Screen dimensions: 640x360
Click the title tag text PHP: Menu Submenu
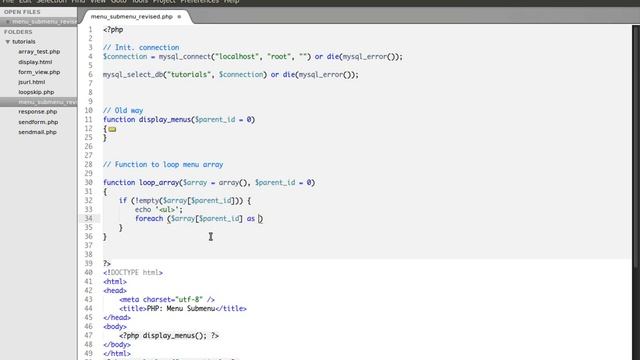(181, 309)
